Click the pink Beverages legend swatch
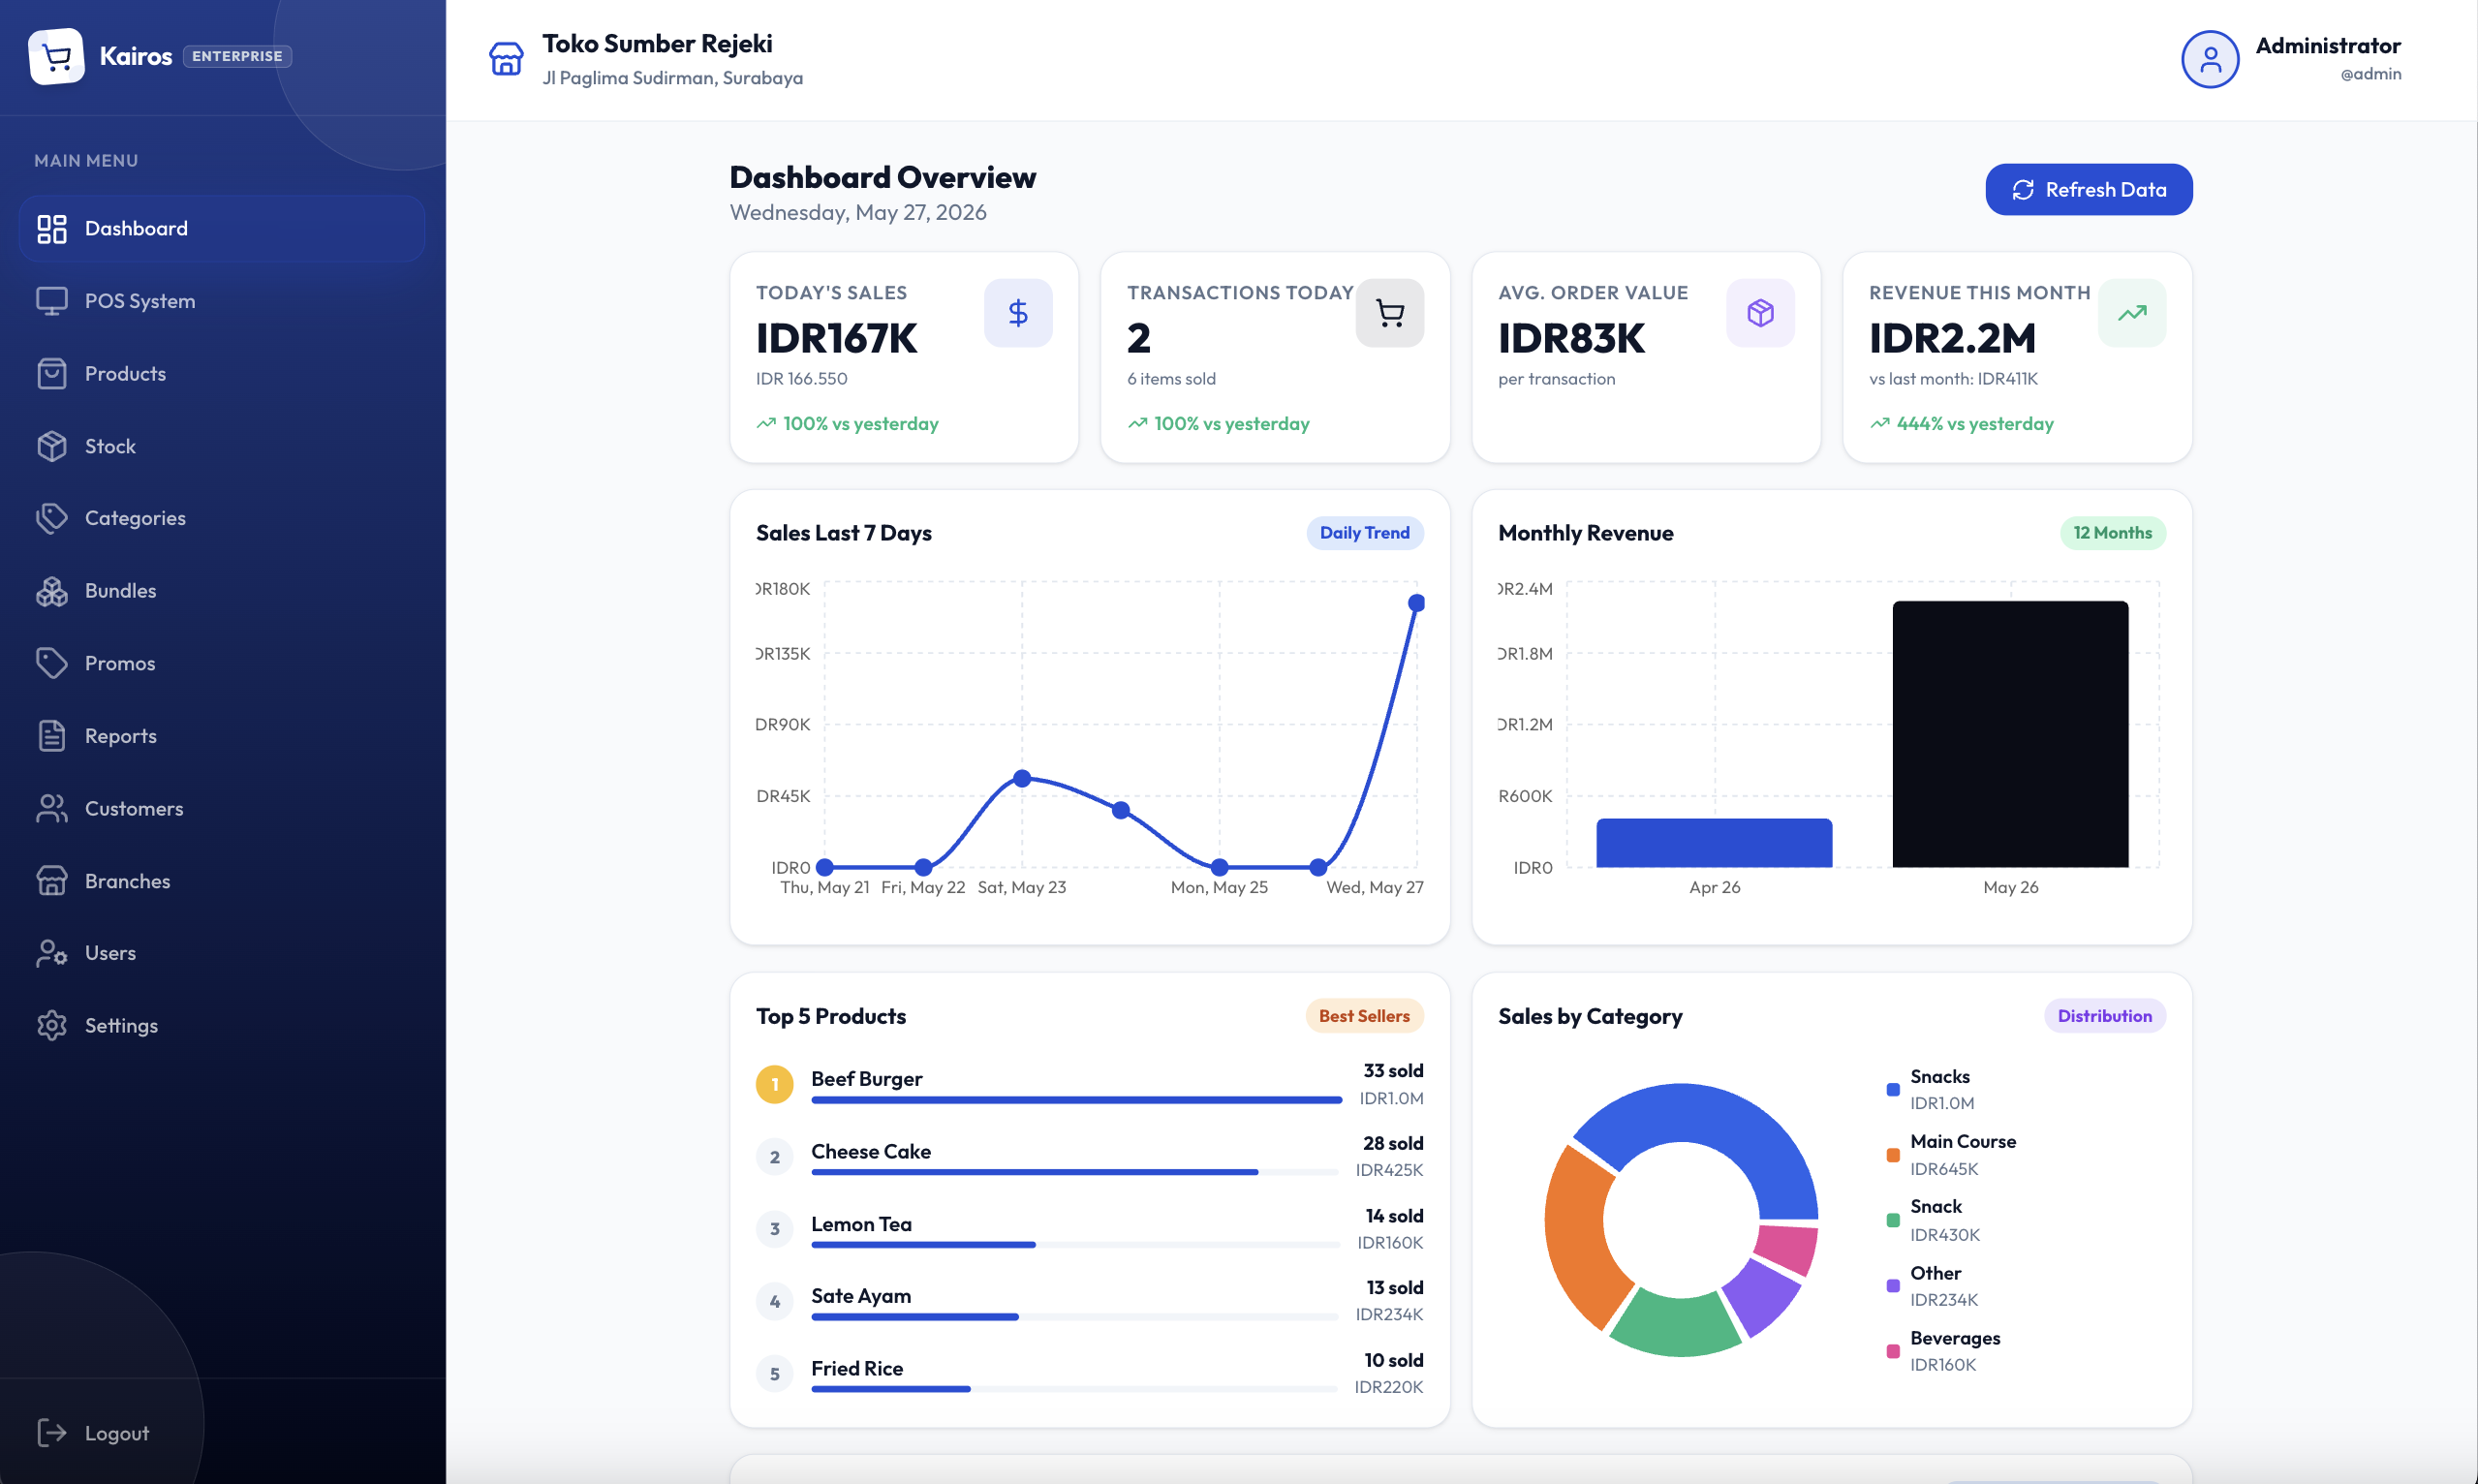This screenshot has height=1484, width=2478. (x=1892, y=1352)
